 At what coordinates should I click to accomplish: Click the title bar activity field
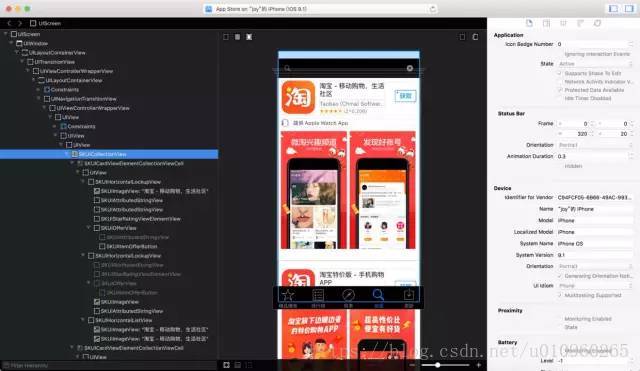tap(320, 9)
